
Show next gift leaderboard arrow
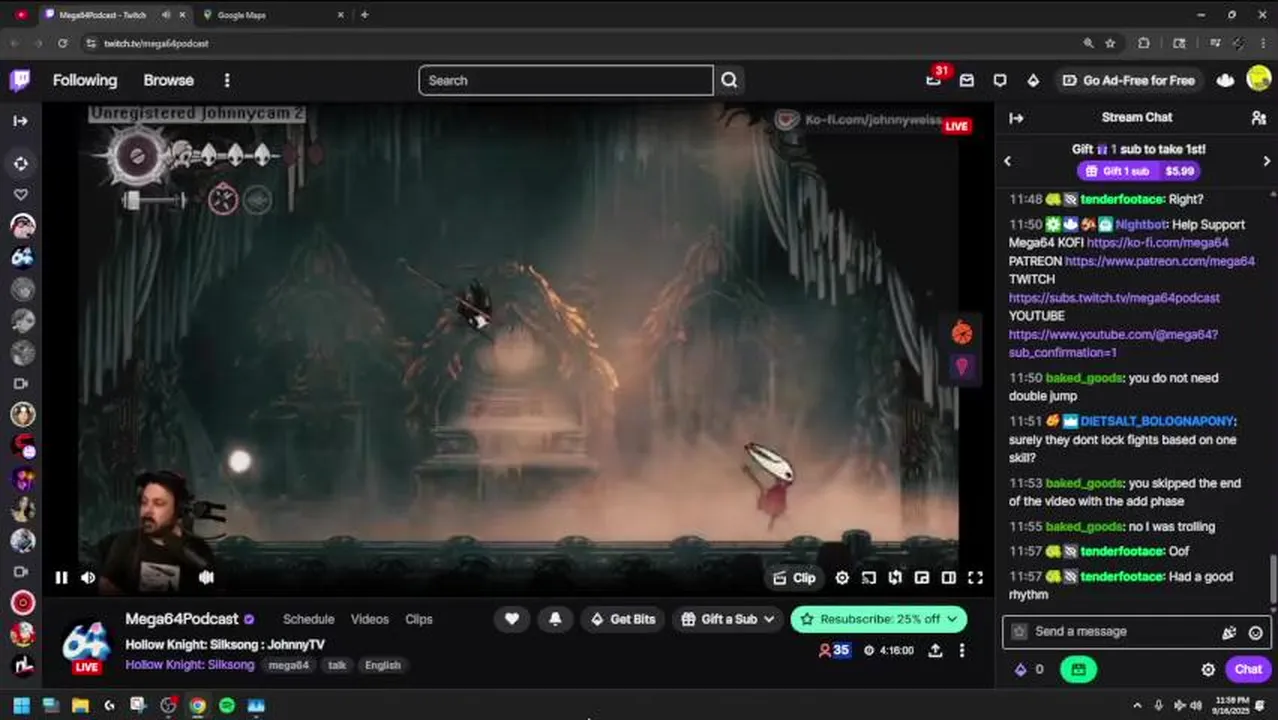click(x=1266, y=161)
